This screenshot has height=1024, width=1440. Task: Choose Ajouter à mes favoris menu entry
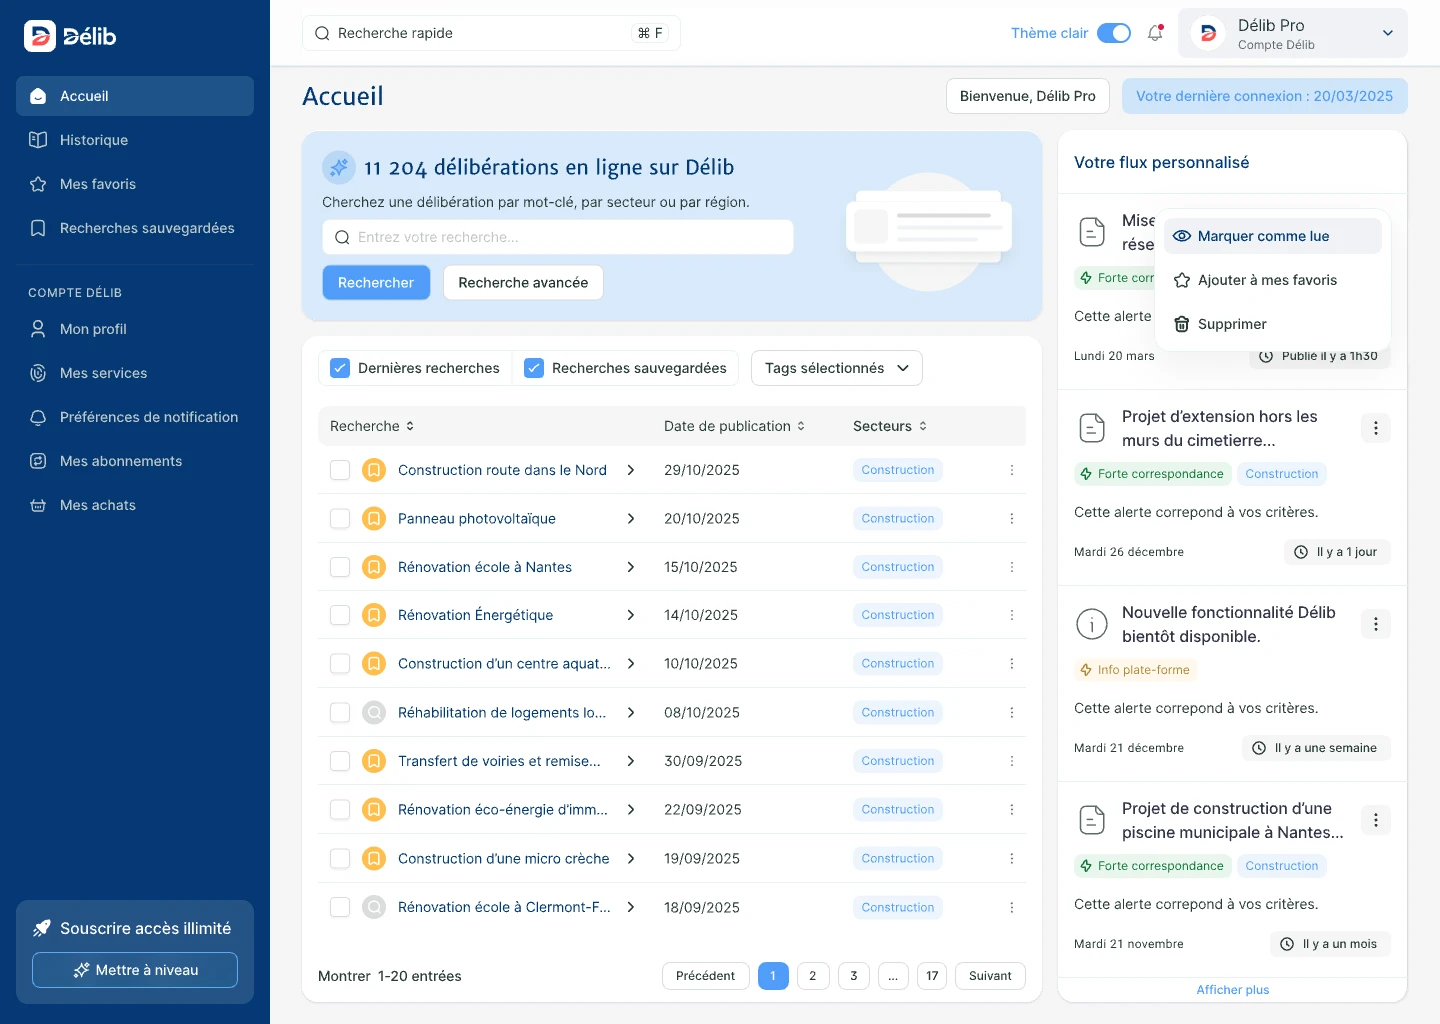click(x=1272, y=280)
